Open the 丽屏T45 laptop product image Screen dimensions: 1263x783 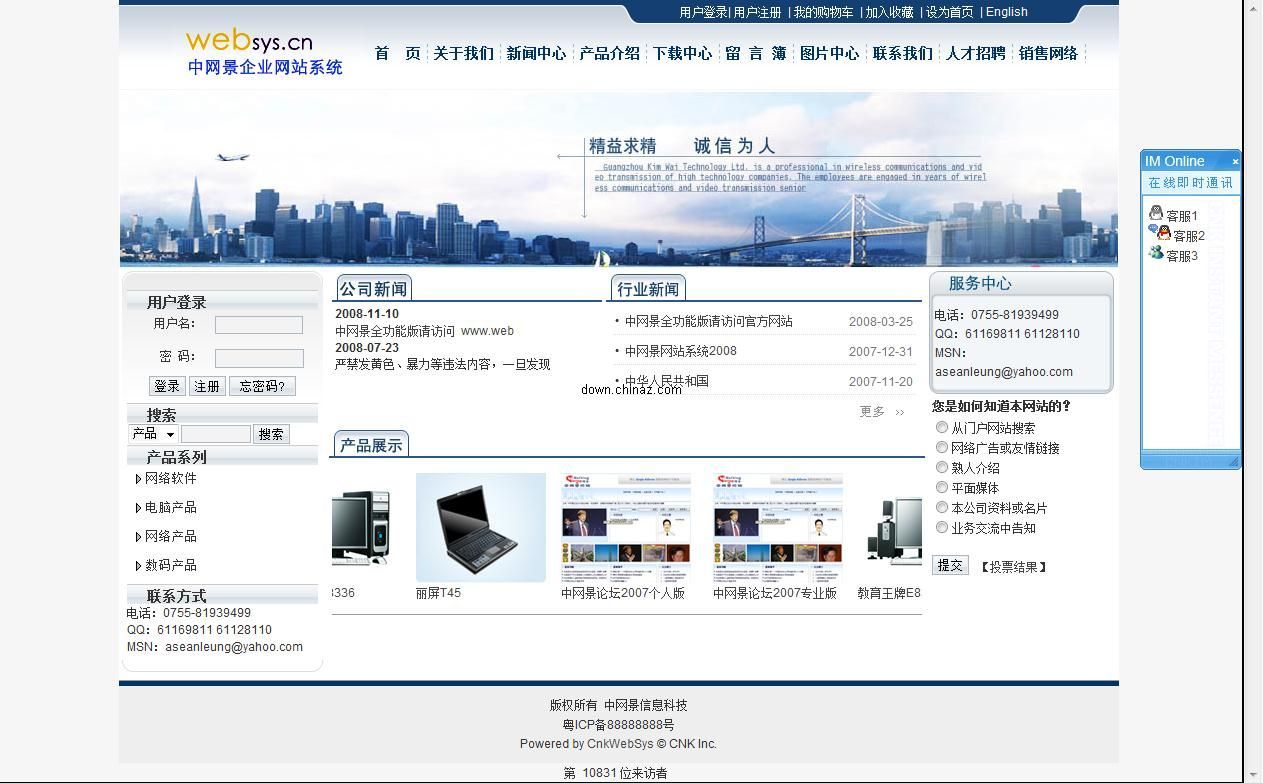point(480,527)
